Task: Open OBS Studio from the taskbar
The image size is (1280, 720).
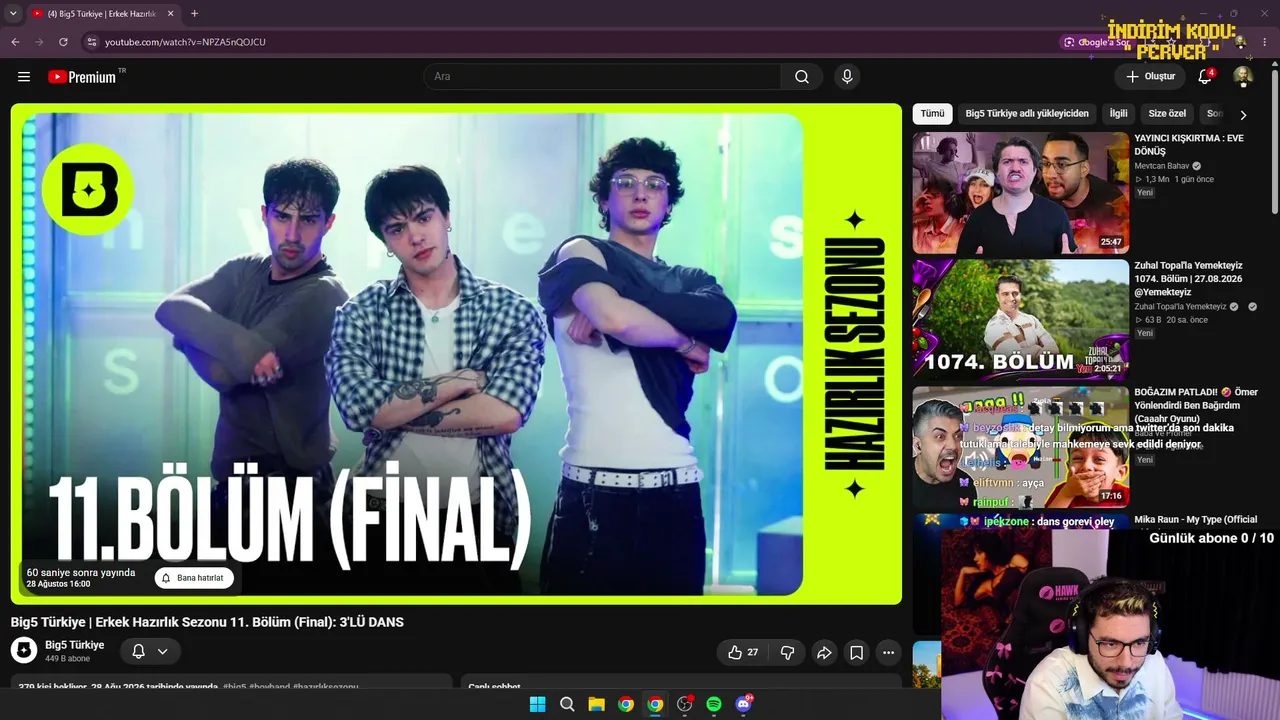Action: click(x=684, y=704)
